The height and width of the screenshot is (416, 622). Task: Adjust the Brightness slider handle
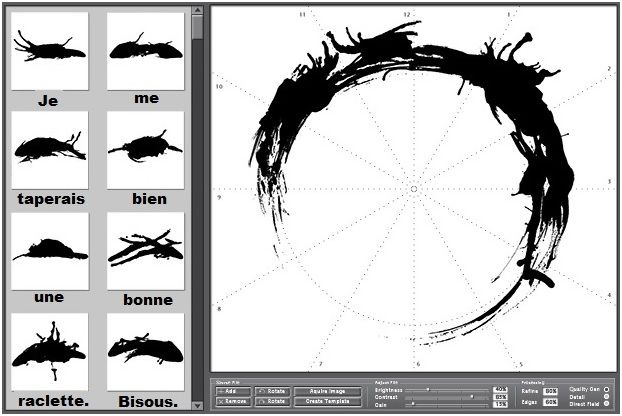tap(428, 389)
